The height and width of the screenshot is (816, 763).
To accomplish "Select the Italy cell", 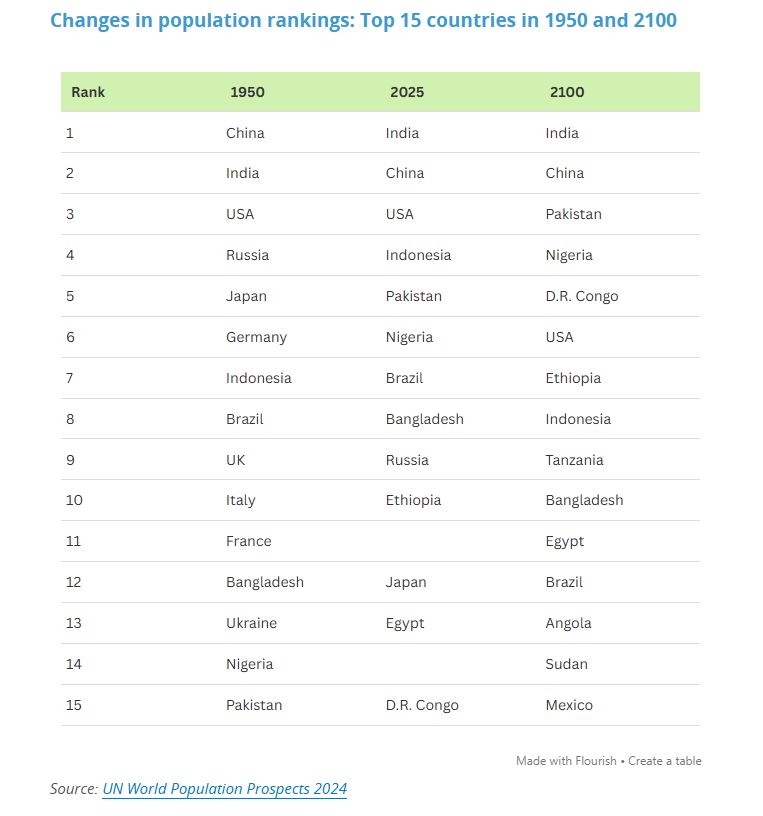I will click(240, 500).
